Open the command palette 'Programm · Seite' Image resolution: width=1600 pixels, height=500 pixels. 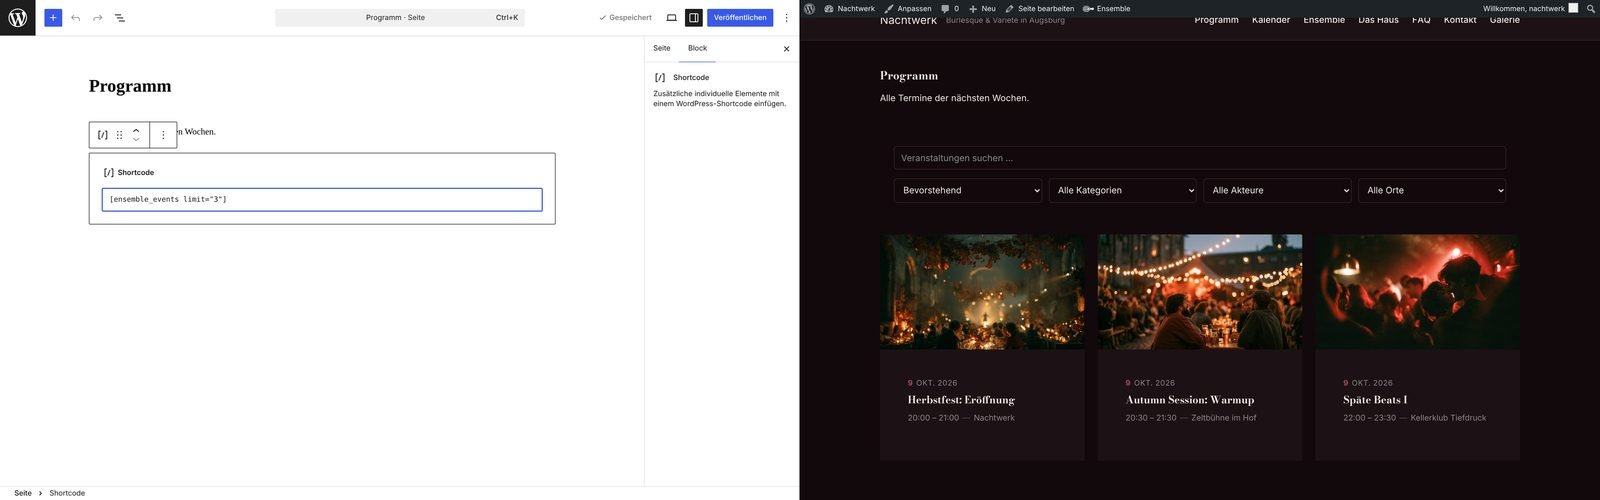point(400,17)
